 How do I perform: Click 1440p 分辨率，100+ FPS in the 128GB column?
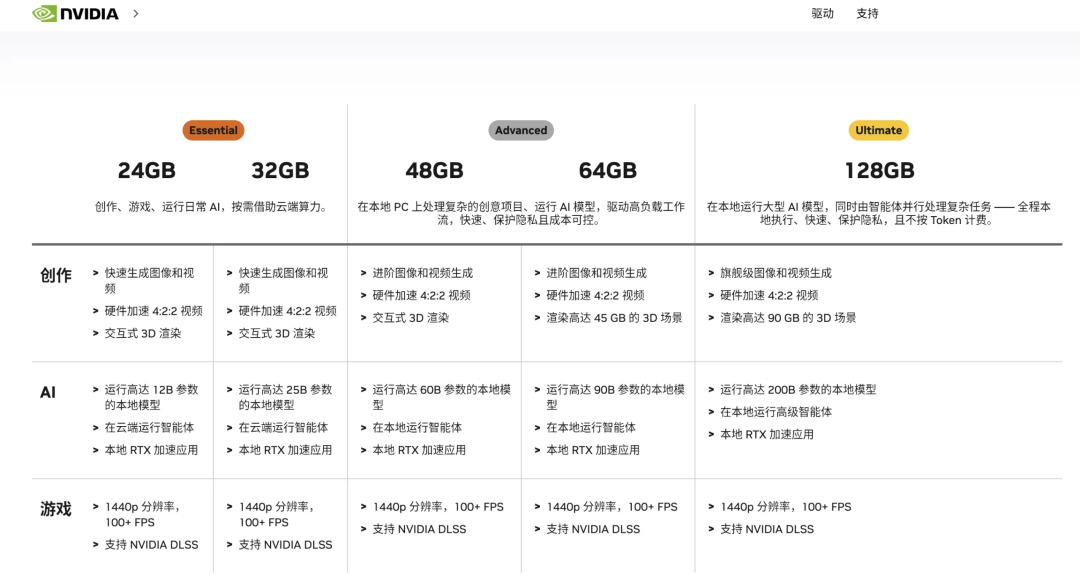pos(786,507)
